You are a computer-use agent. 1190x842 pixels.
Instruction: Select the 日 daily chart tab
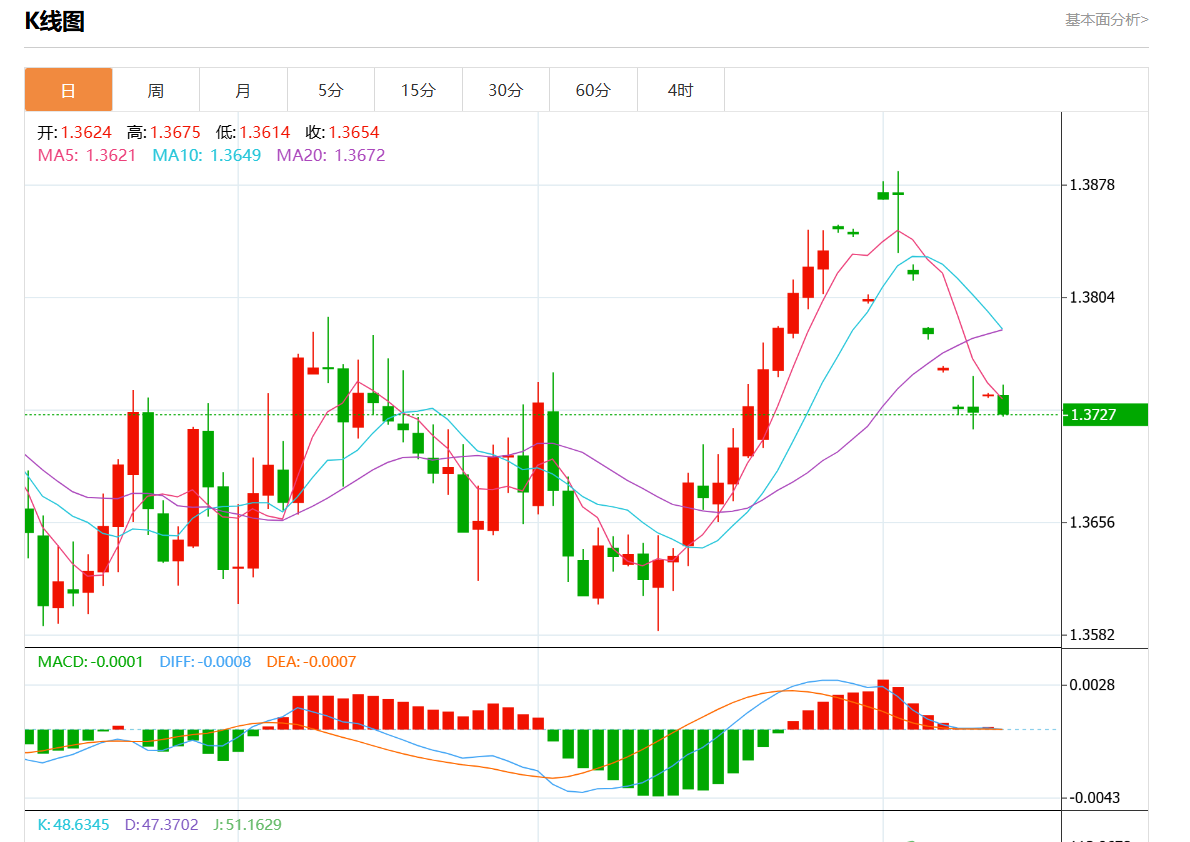(x=68, y=90)
